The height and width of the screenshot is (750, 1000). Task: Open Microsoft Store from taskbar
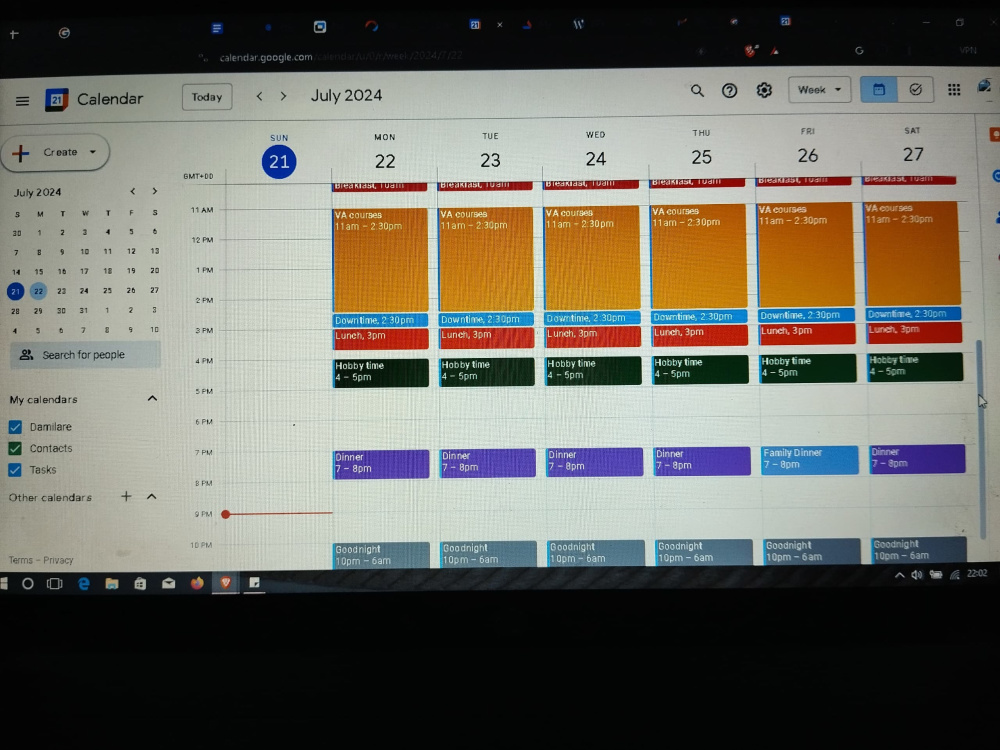point(140,584)
